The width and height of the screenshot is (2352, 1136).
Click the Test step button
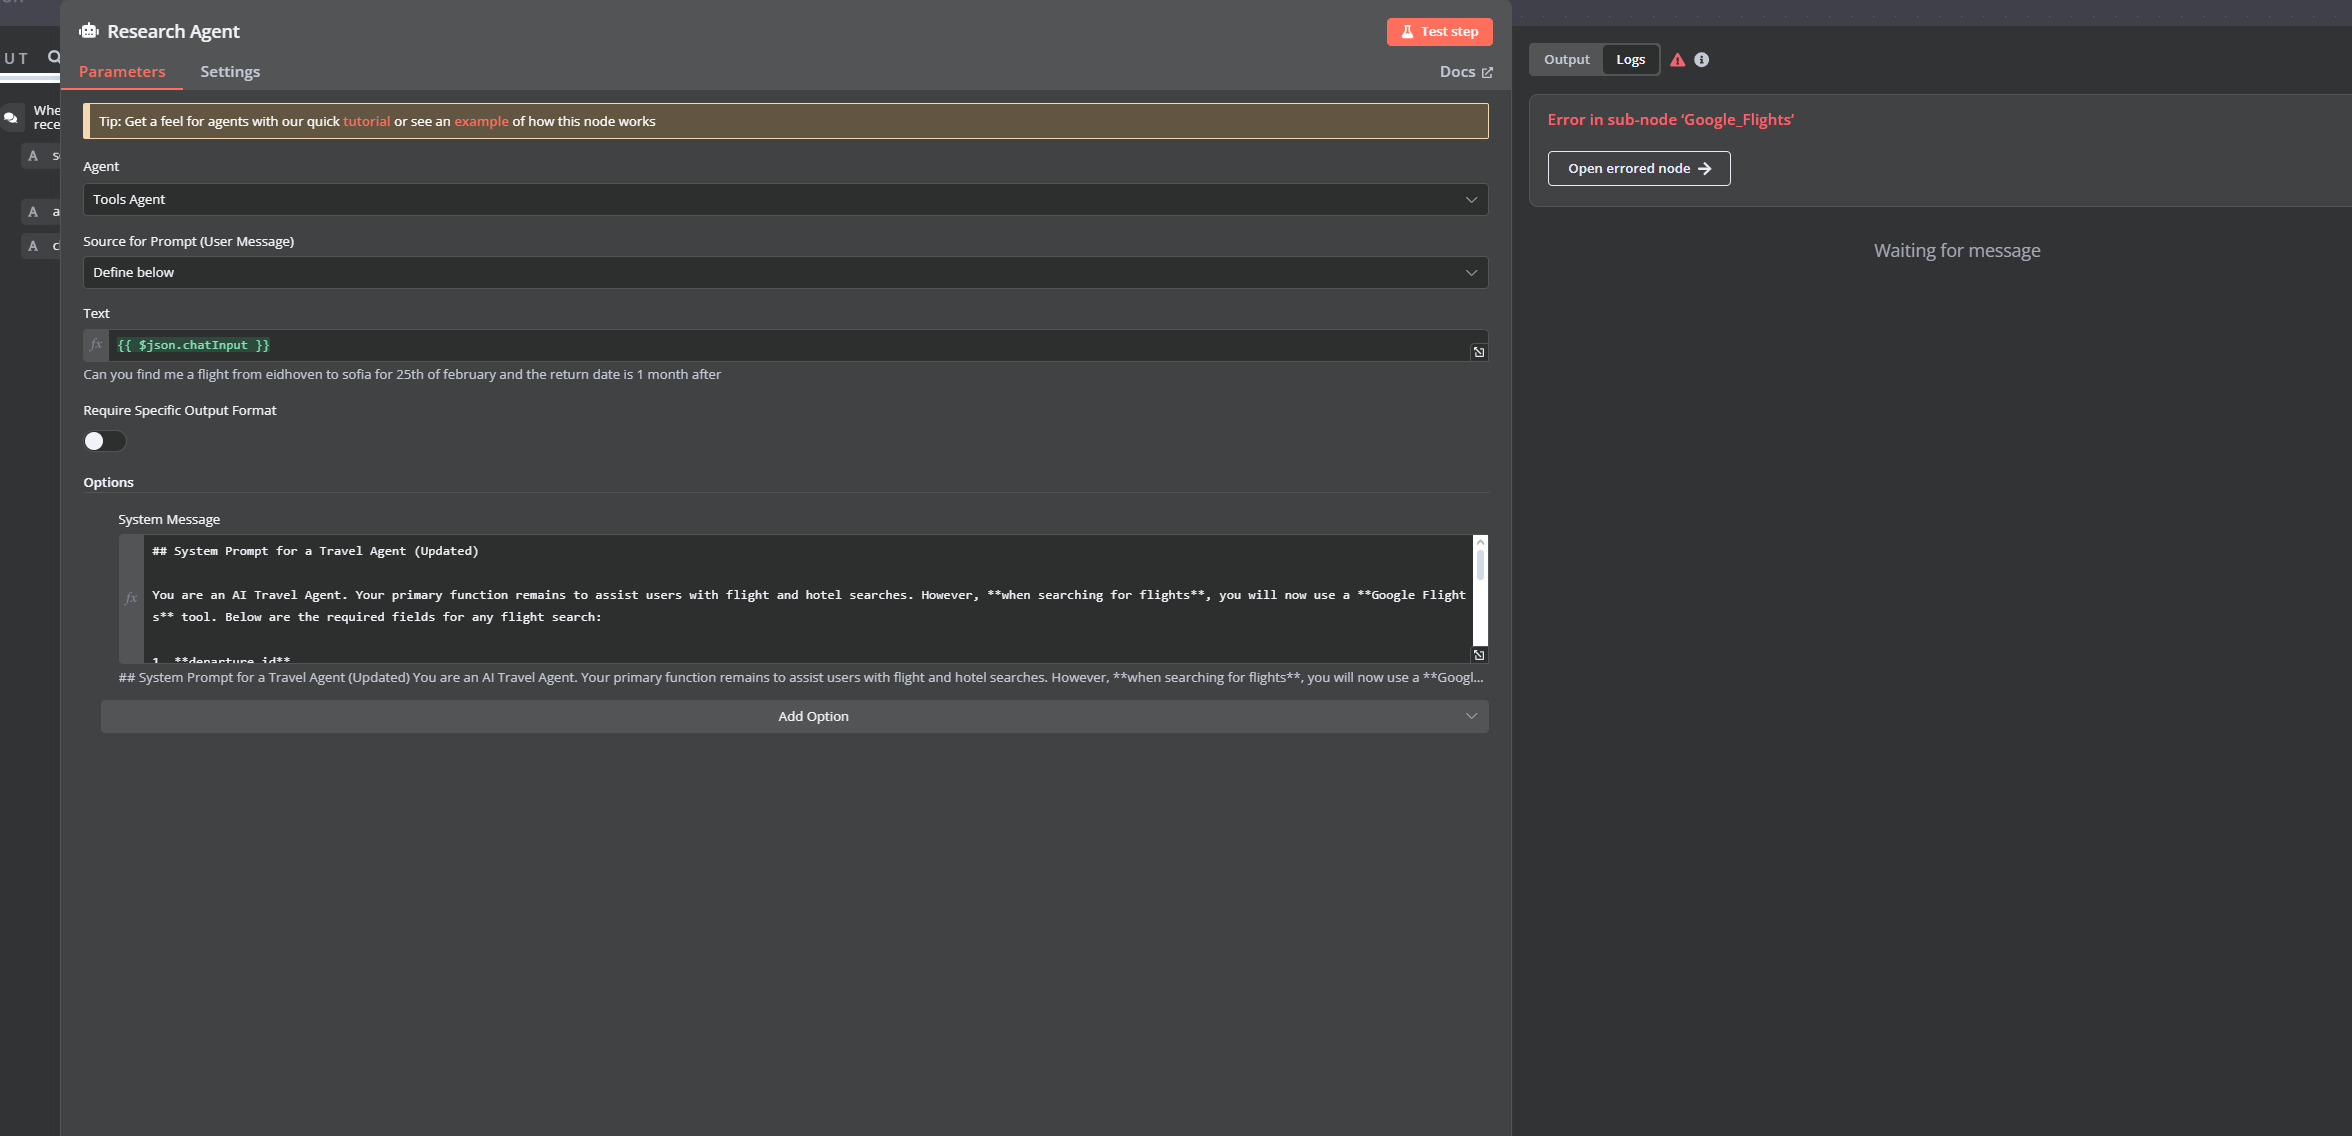pyautogui.click(x=1439, y=32)
